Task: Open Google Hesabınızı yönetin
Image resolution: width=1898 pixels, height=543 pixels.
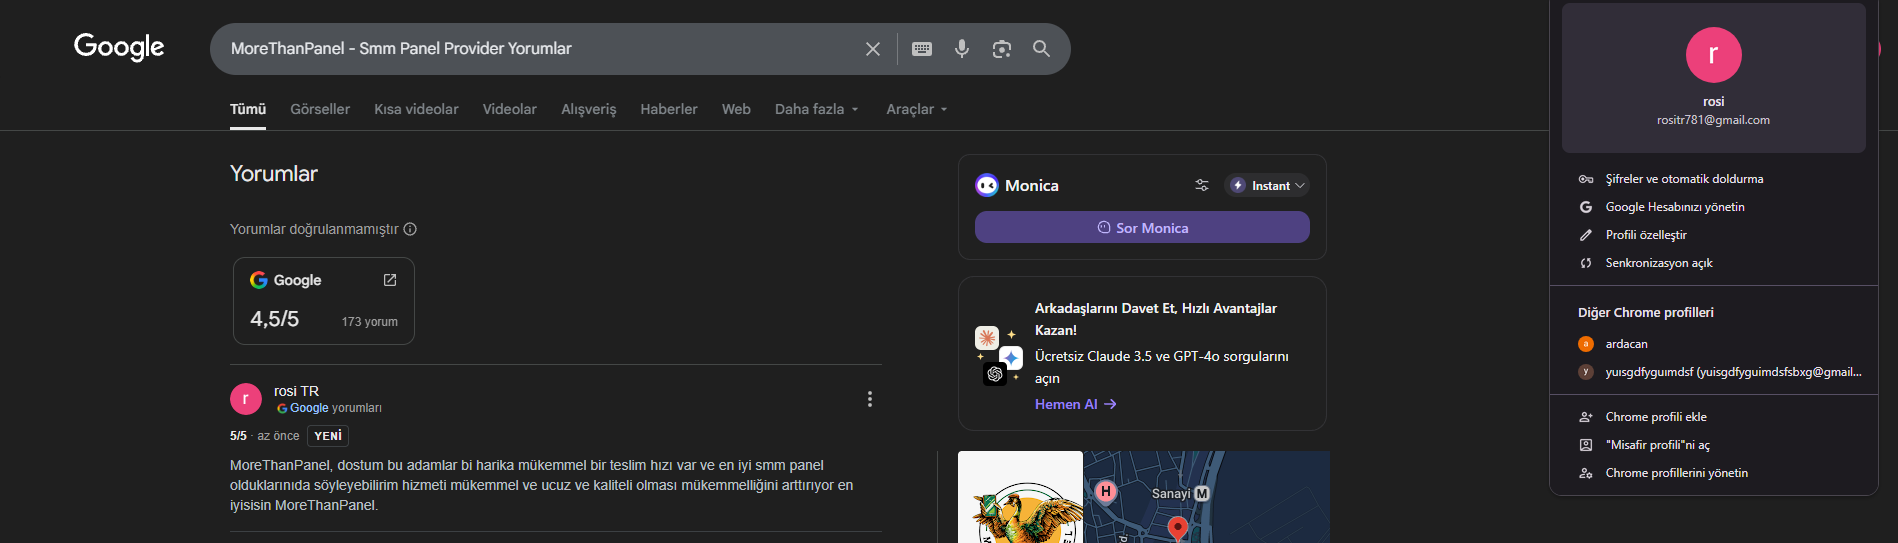Action: (1714, 207)
